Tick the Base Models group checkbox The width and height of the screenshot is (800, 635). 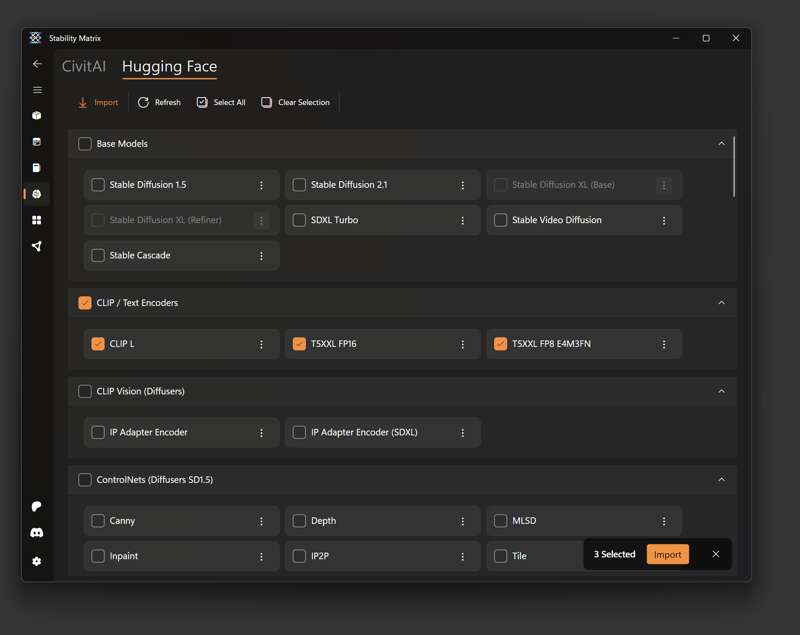[85, 144]
